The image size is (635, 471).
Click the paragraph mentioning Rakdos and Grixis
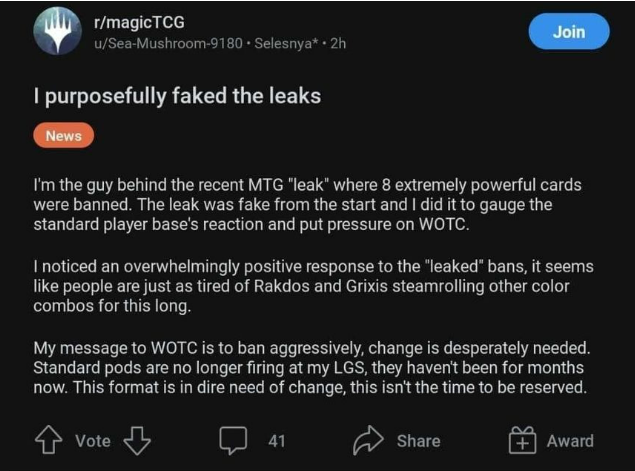(313, 286)
